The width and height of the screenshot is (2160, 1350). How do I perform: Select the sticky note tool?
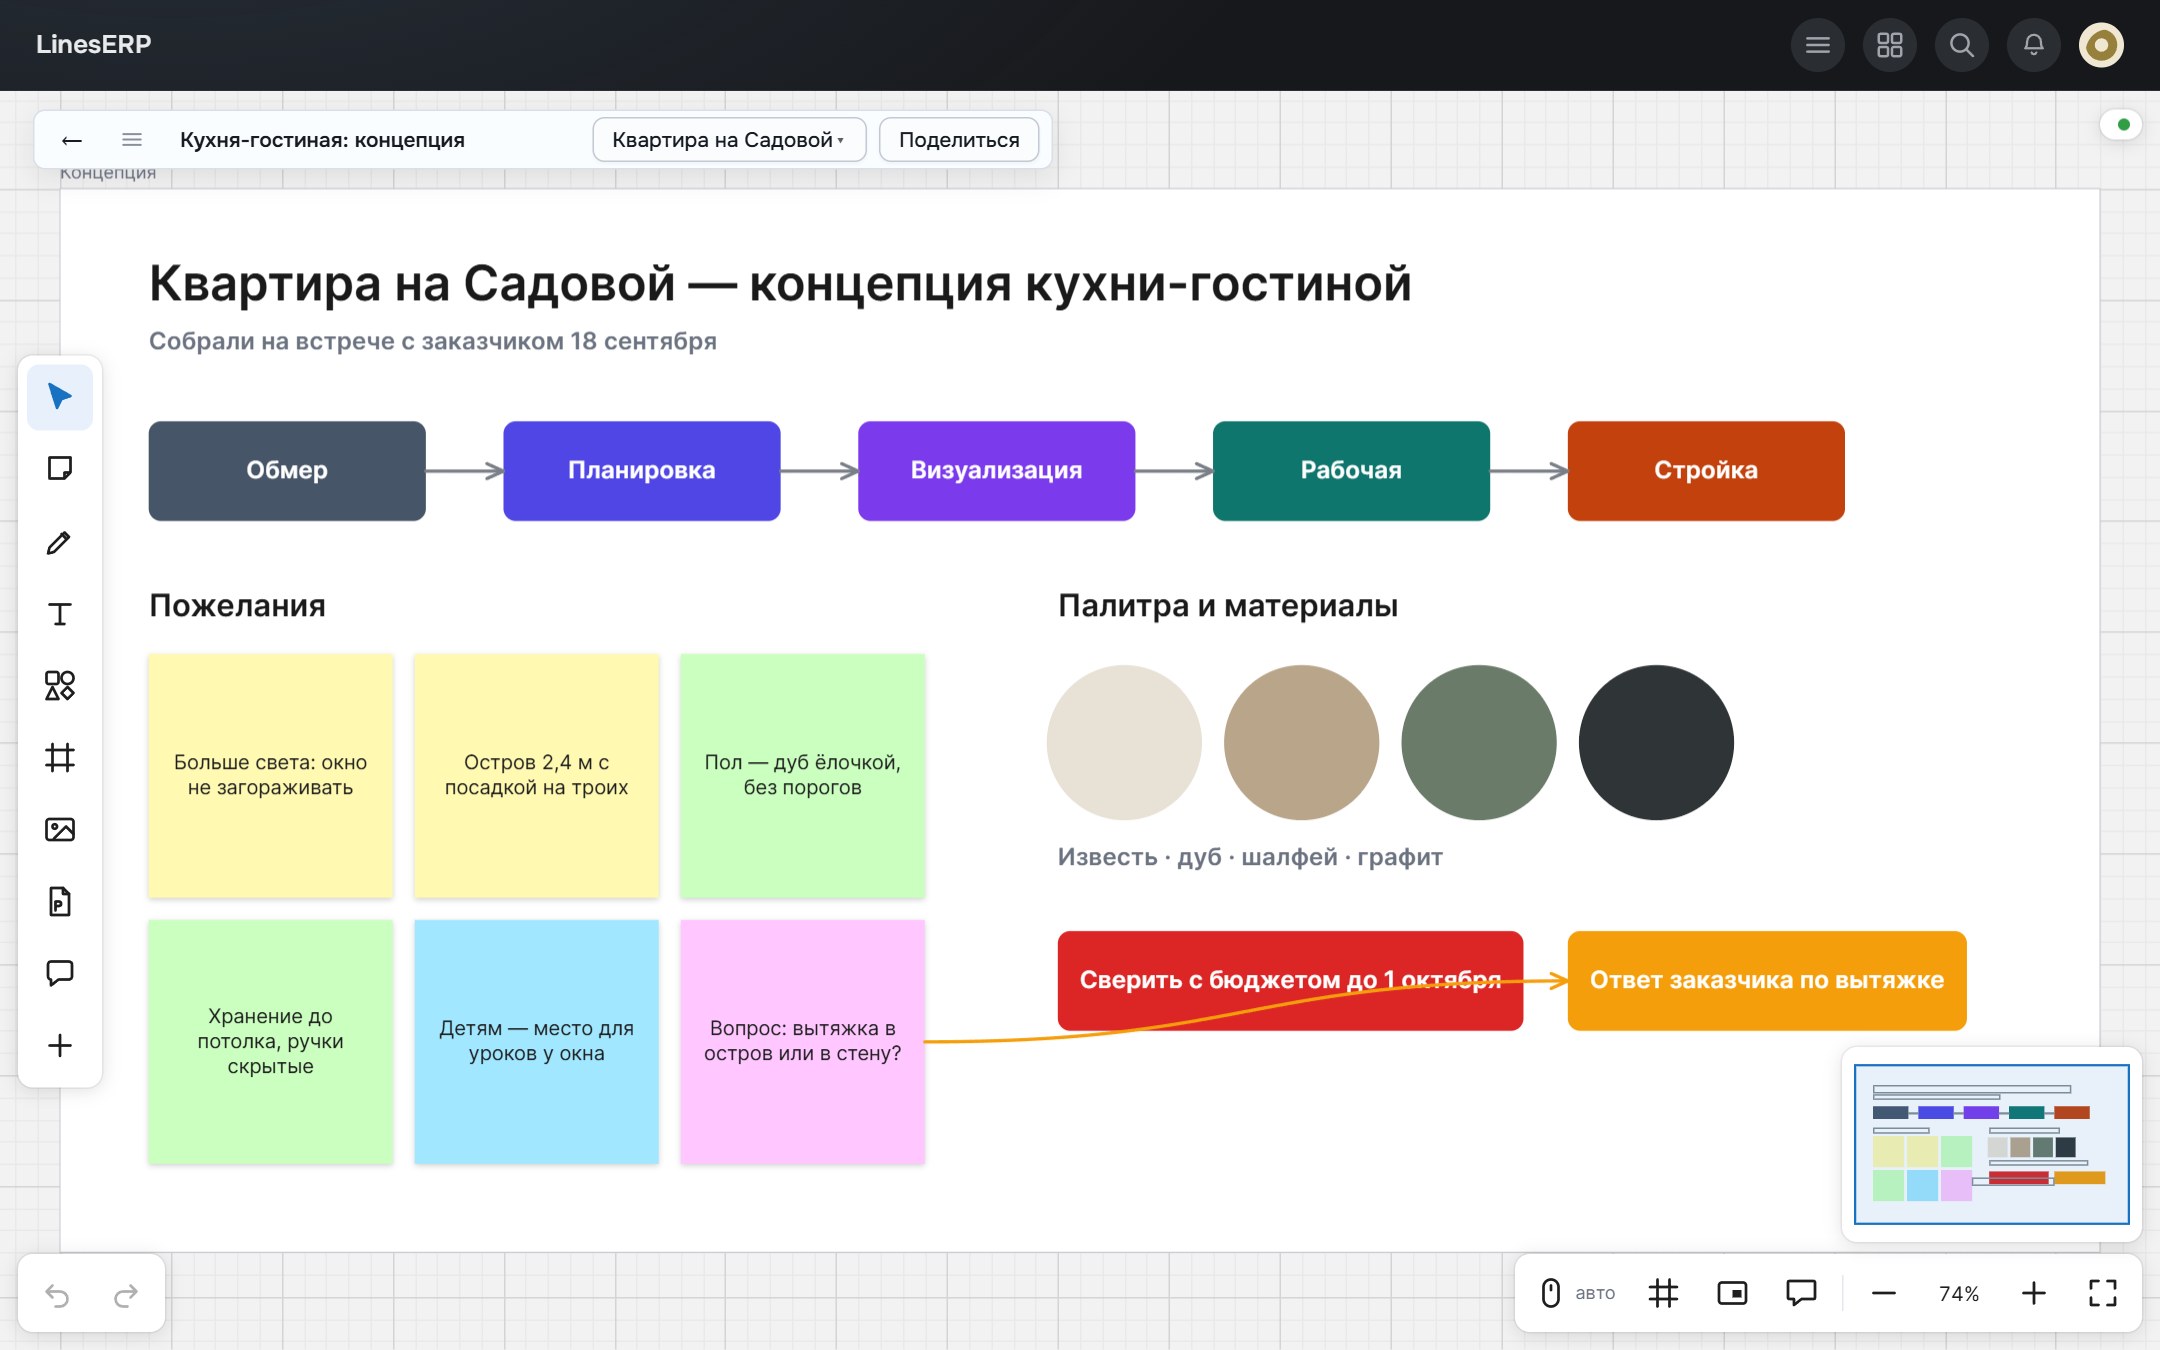[x=60, y=469]
